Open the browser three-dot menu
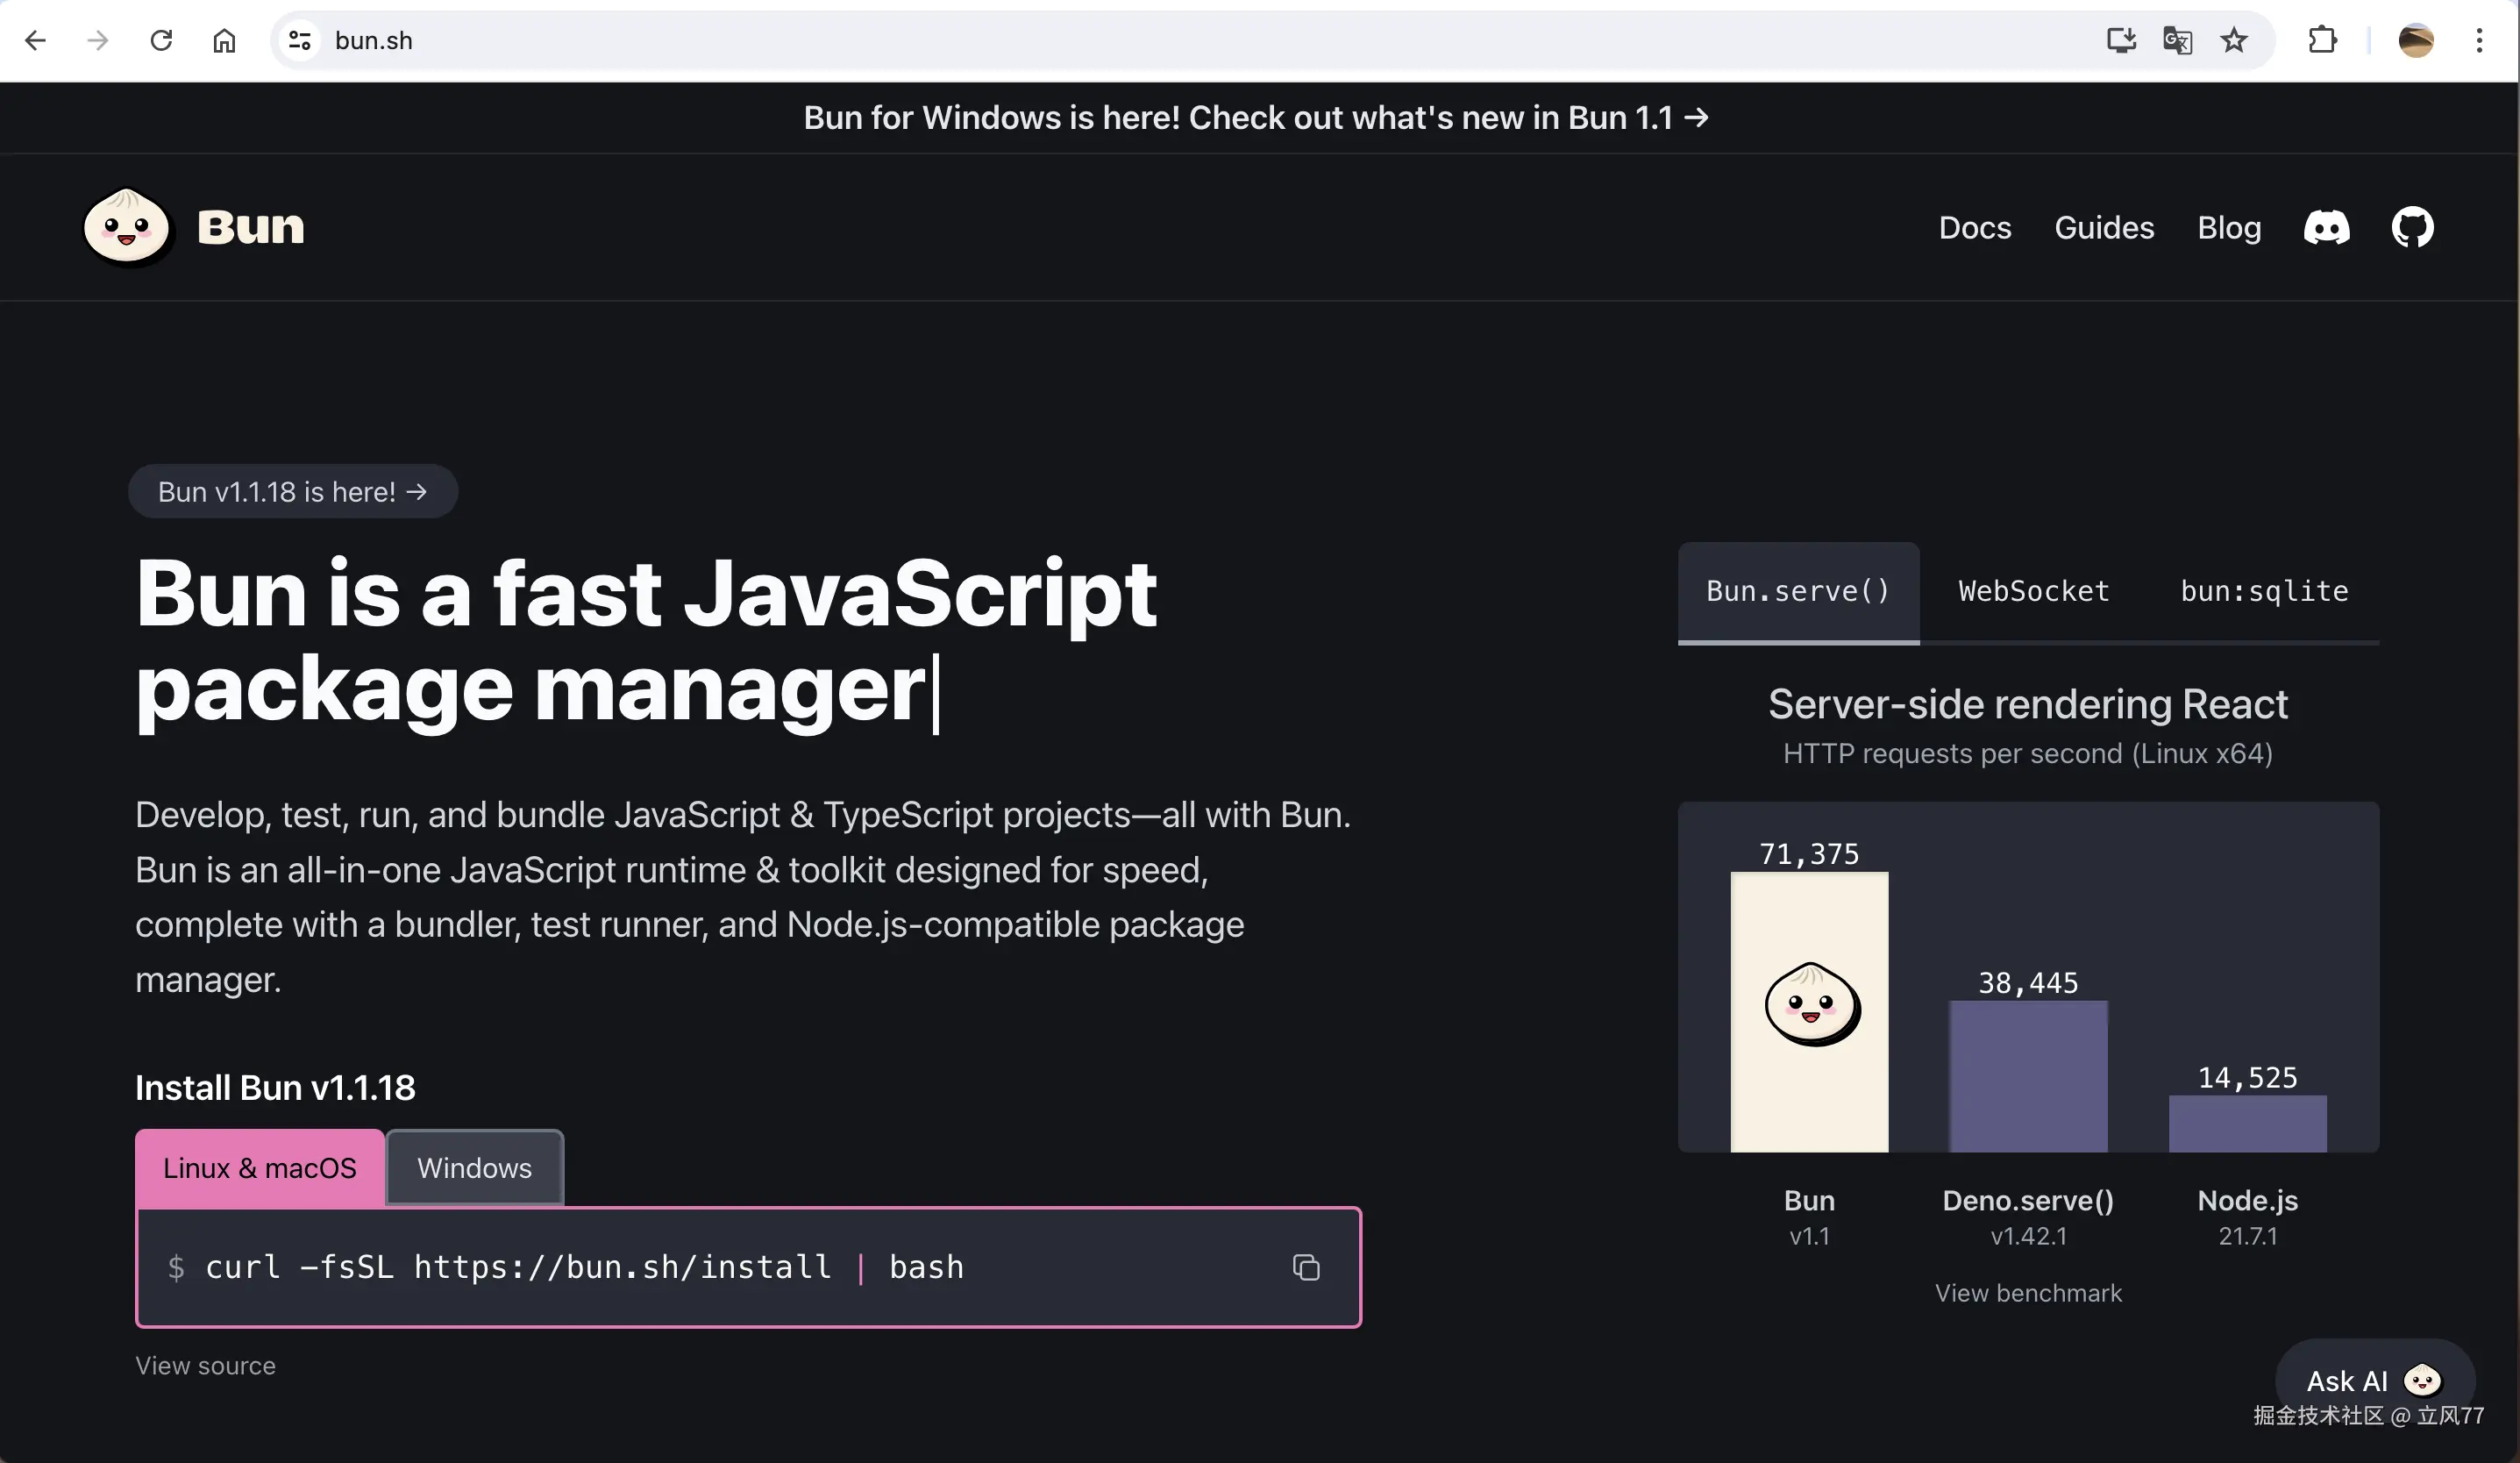The height and width of the screenshot is (1463, 2520). (2479, 41)
